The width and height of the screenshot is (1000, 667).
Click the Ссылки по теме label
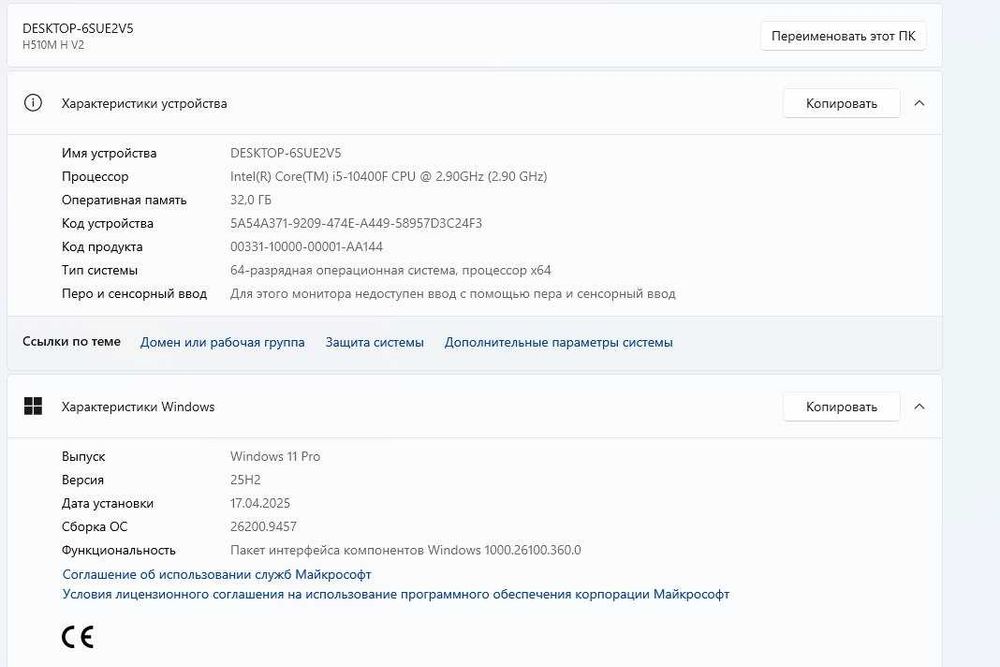pos(71,341)
